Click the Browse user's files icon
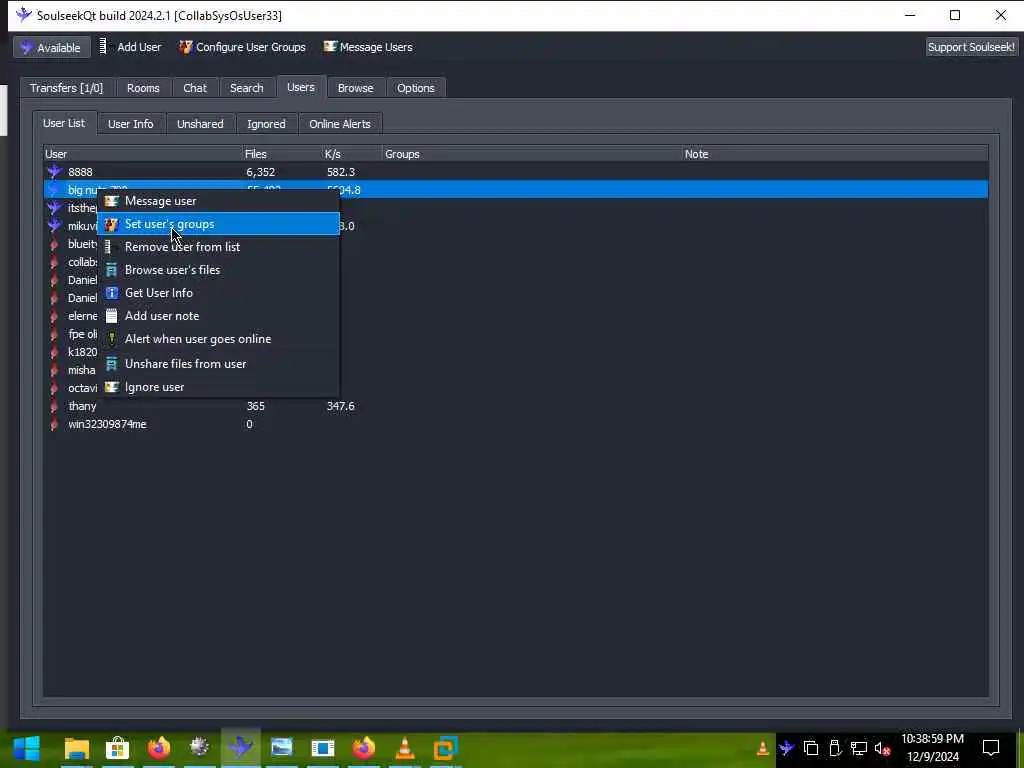The image size is (1024, 768). pos(112,270)
